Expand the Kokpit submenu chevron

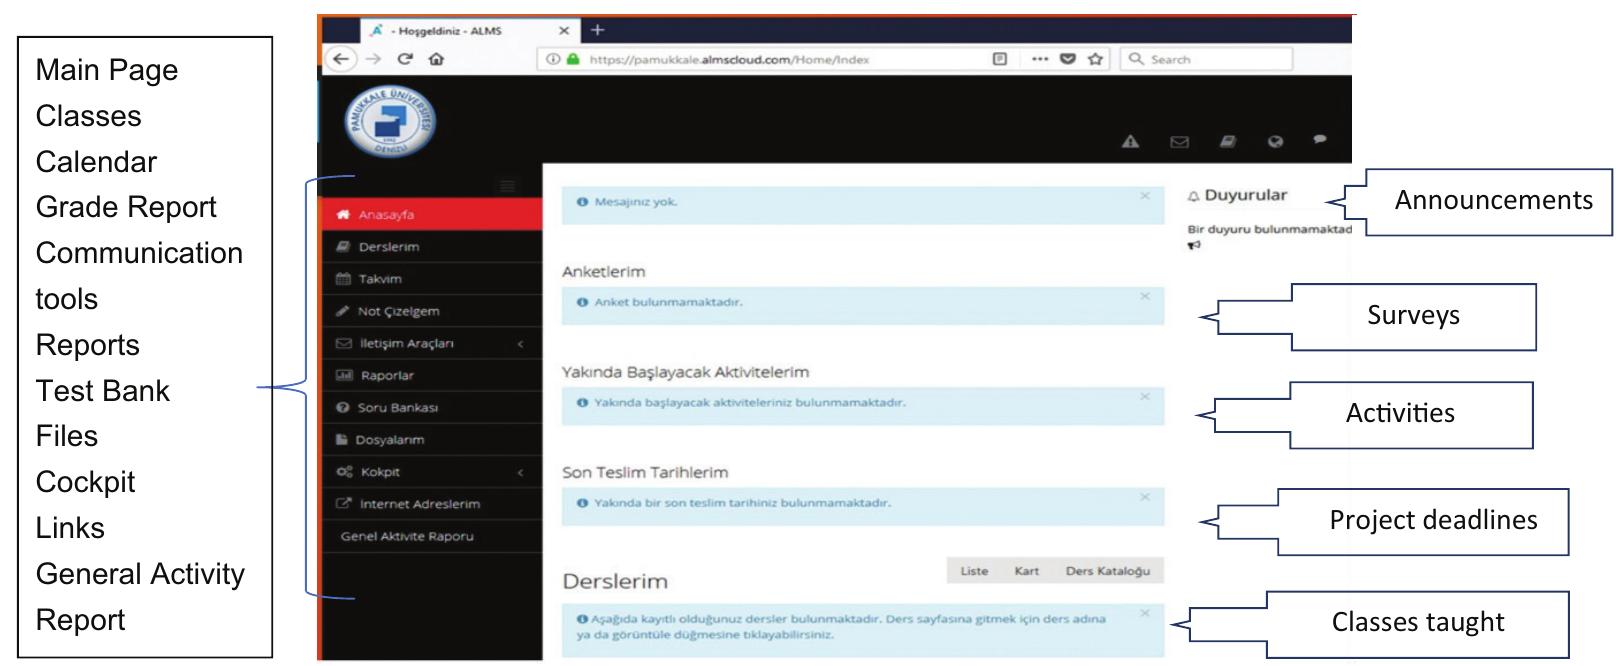click(x=520, y=472)
